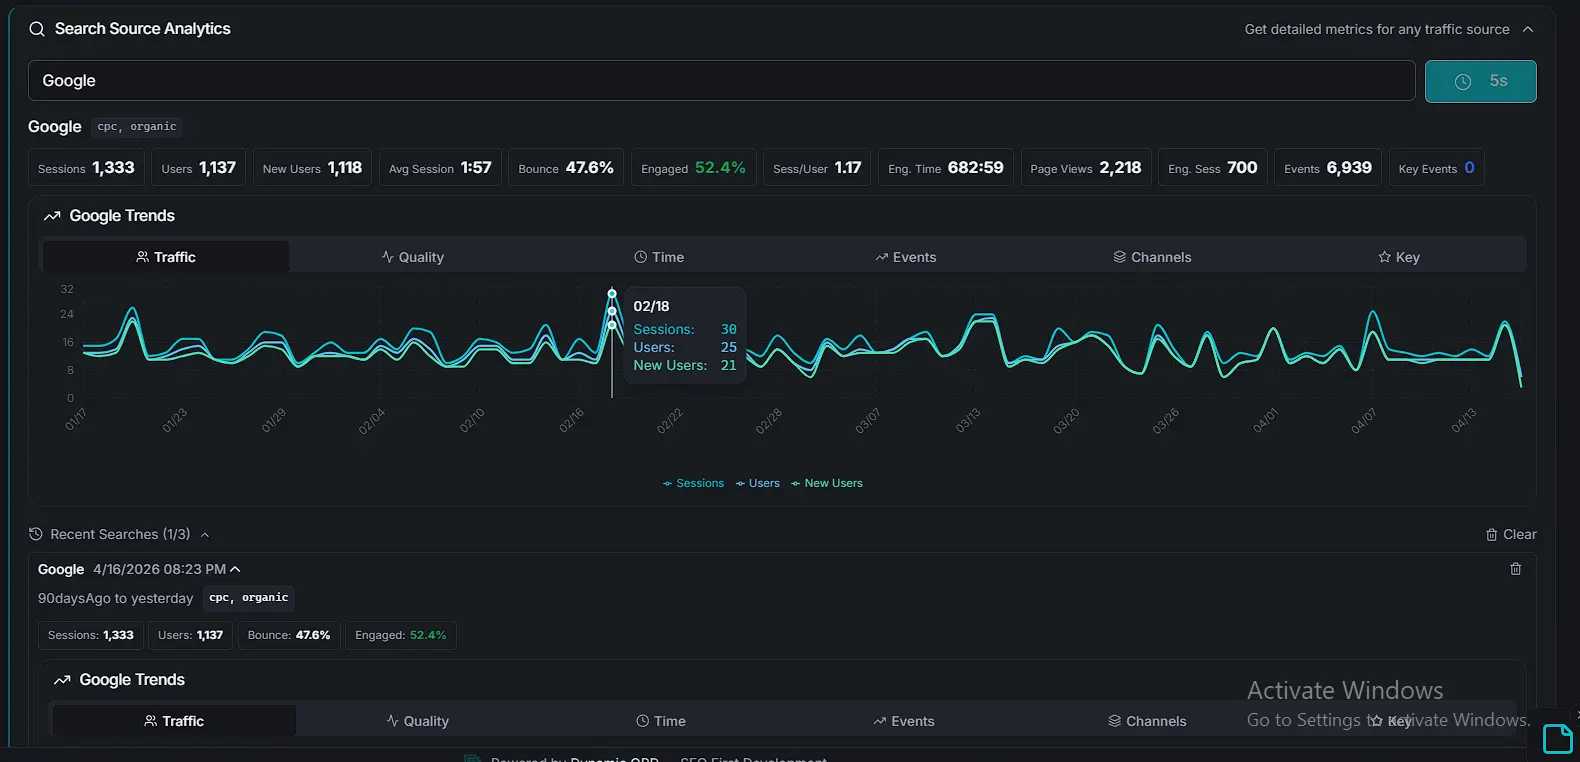
Task: Select the lower Quality tab in recent search
Action: [x=418, y=721]
